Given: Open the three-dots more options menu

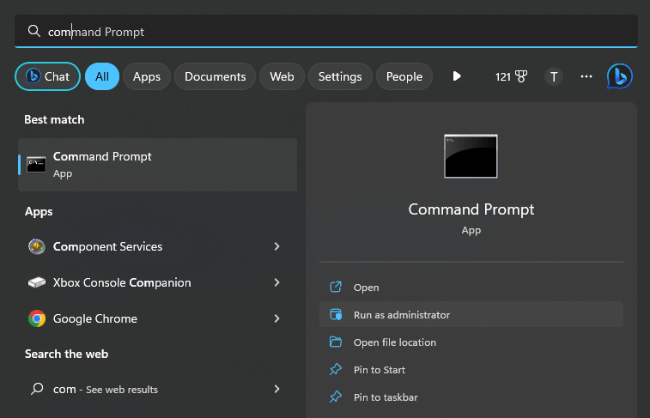Looking at the screenshot, I should pos(586,77).
